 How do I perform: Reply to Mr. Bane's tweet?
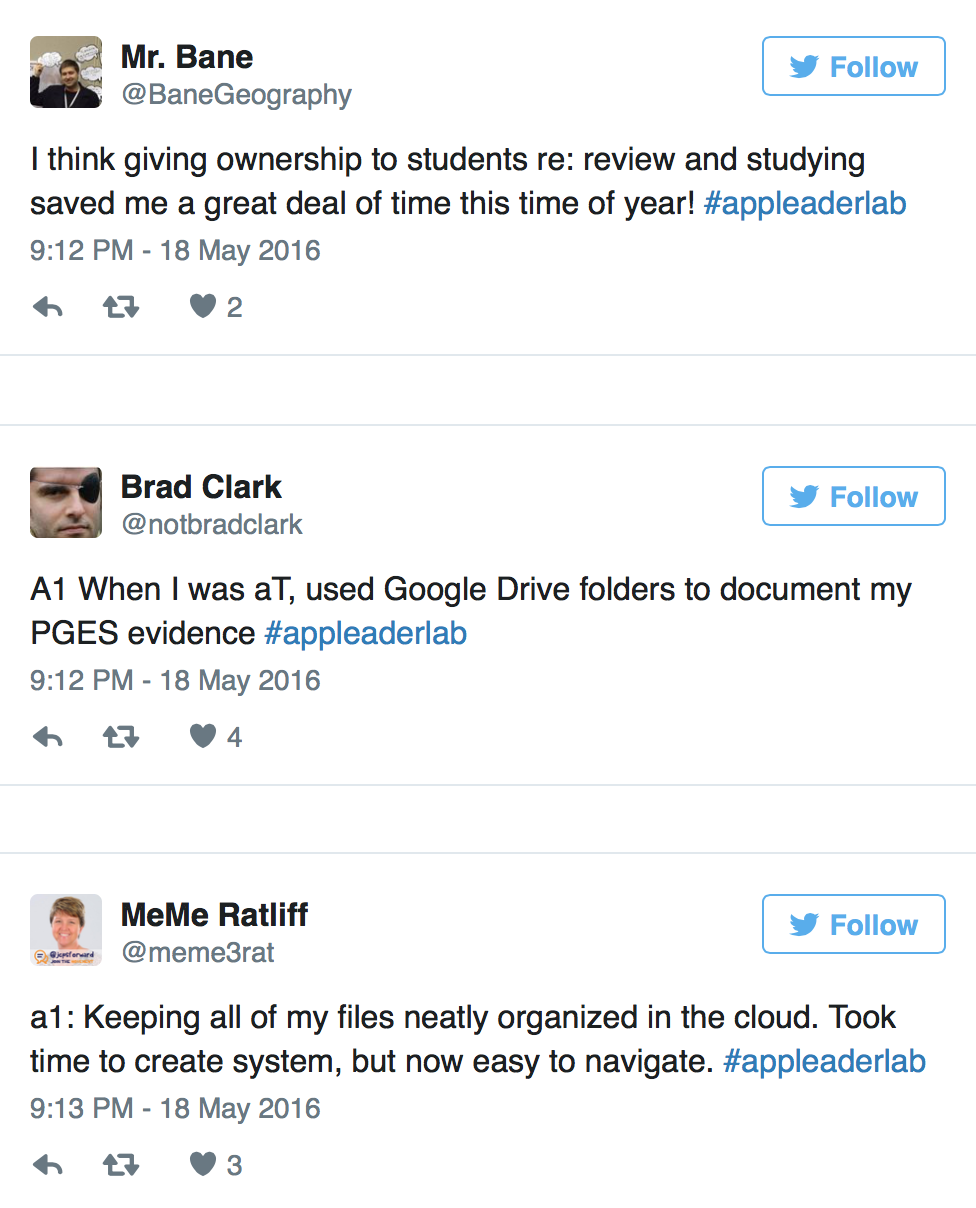(48, 307)
